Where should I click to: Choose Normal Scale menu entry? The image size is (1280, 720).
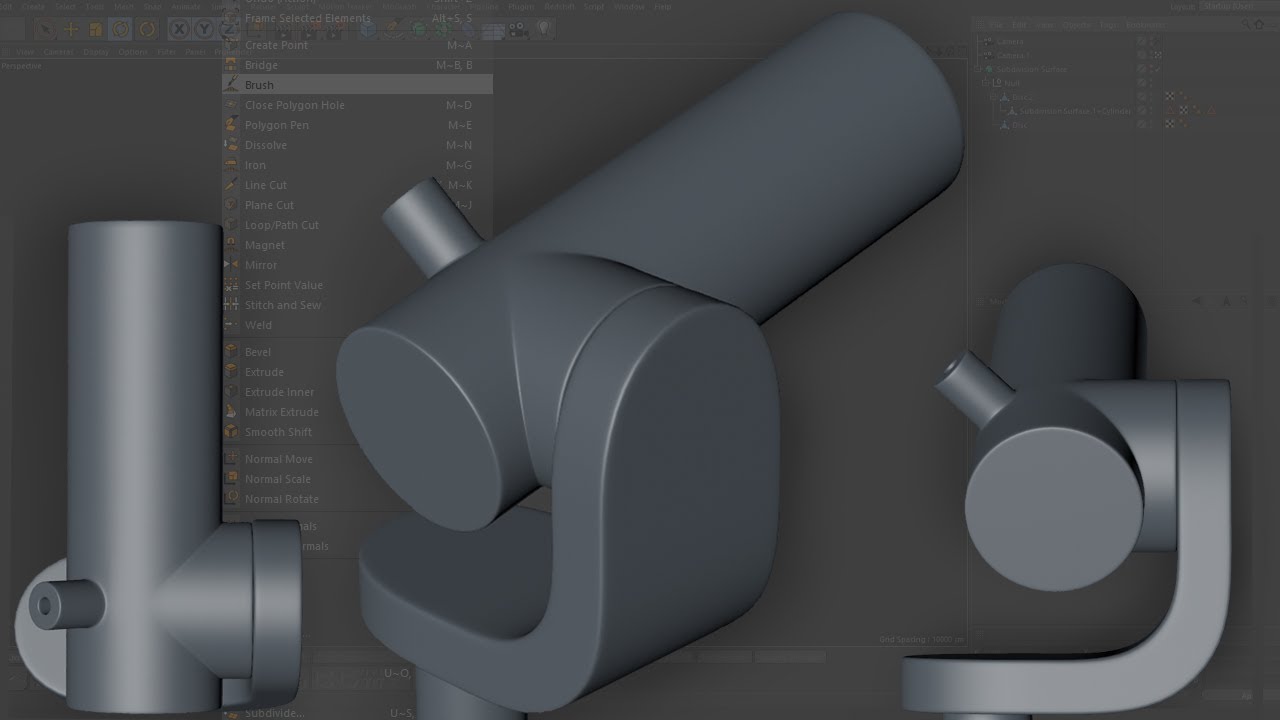tap(278, 479)
